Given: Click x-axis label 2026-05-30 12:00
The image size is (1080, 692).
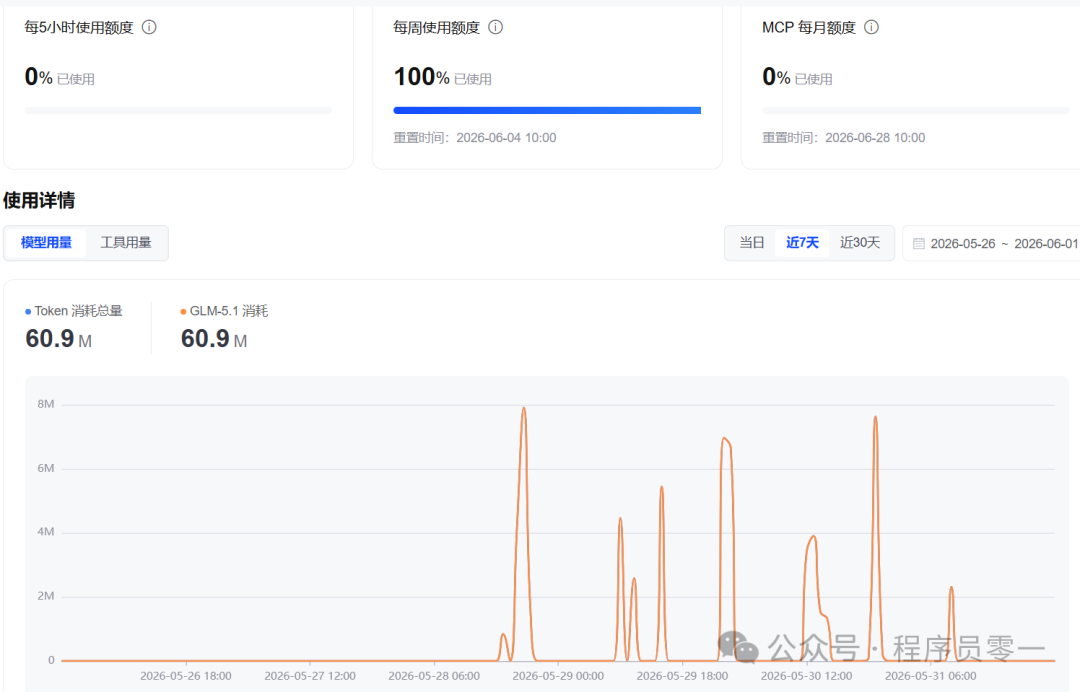Looking at the screenshot, I should [807, 676].
